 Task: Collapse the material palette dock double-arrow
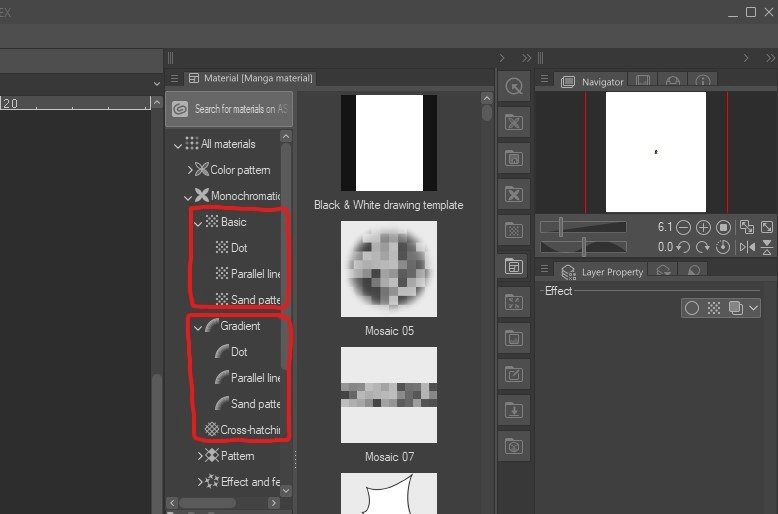click(x=526, y=58)
